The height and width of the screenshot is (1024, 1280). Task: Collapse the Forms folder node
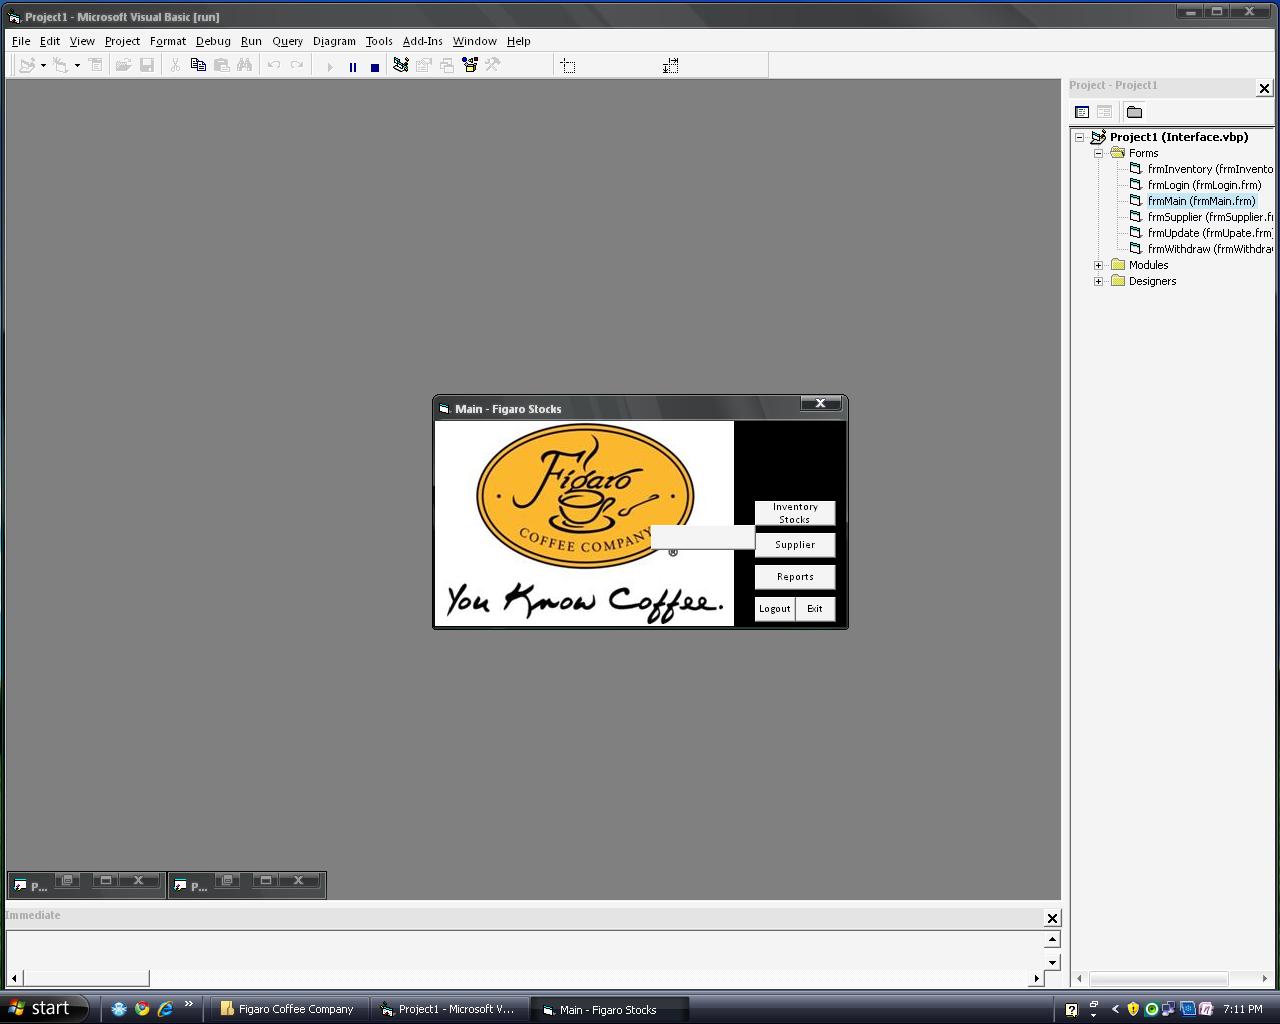(x=1098, y=153)
